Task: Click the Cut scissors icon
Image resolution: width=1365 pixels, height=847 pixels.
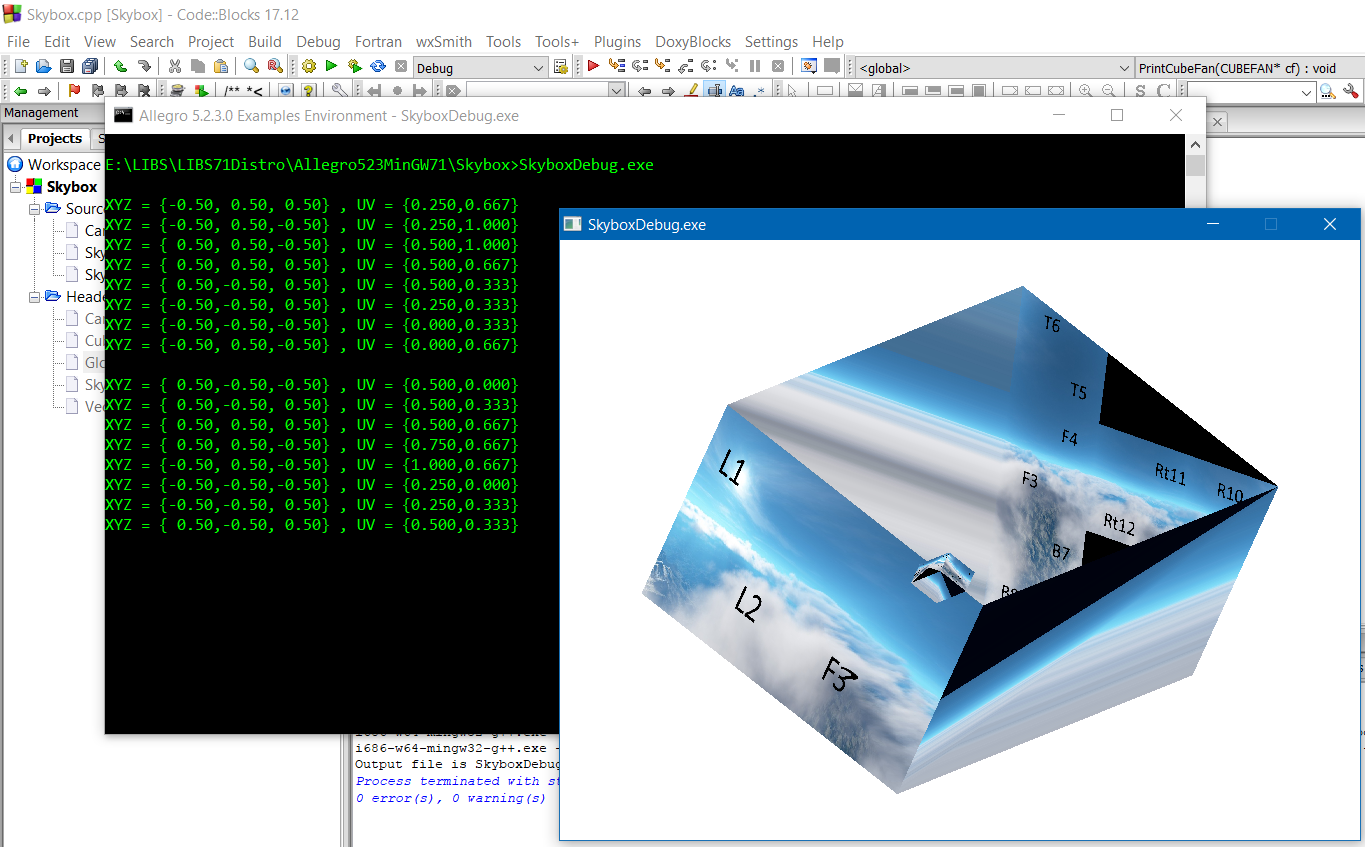Action: click(x=175, y=67)
